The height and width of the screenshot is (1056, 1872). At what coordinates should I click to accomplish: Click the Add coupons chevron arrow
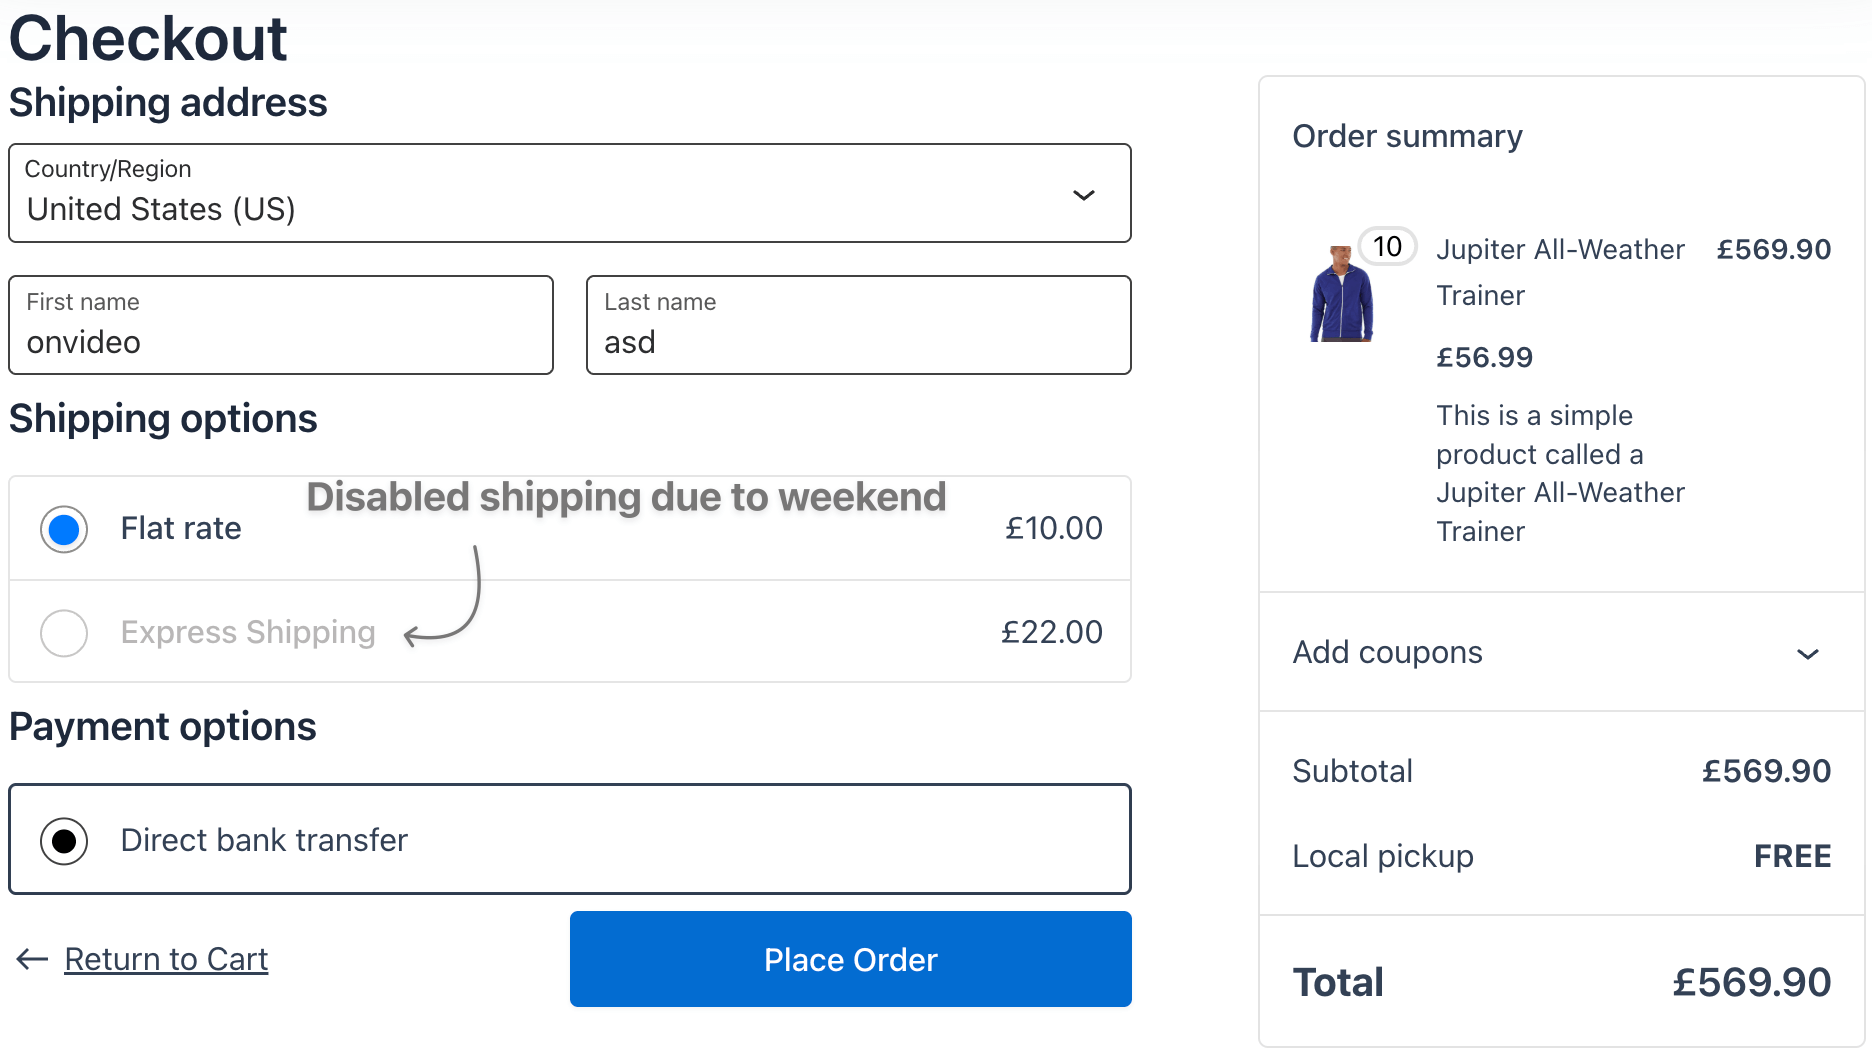click(1807, 654)
